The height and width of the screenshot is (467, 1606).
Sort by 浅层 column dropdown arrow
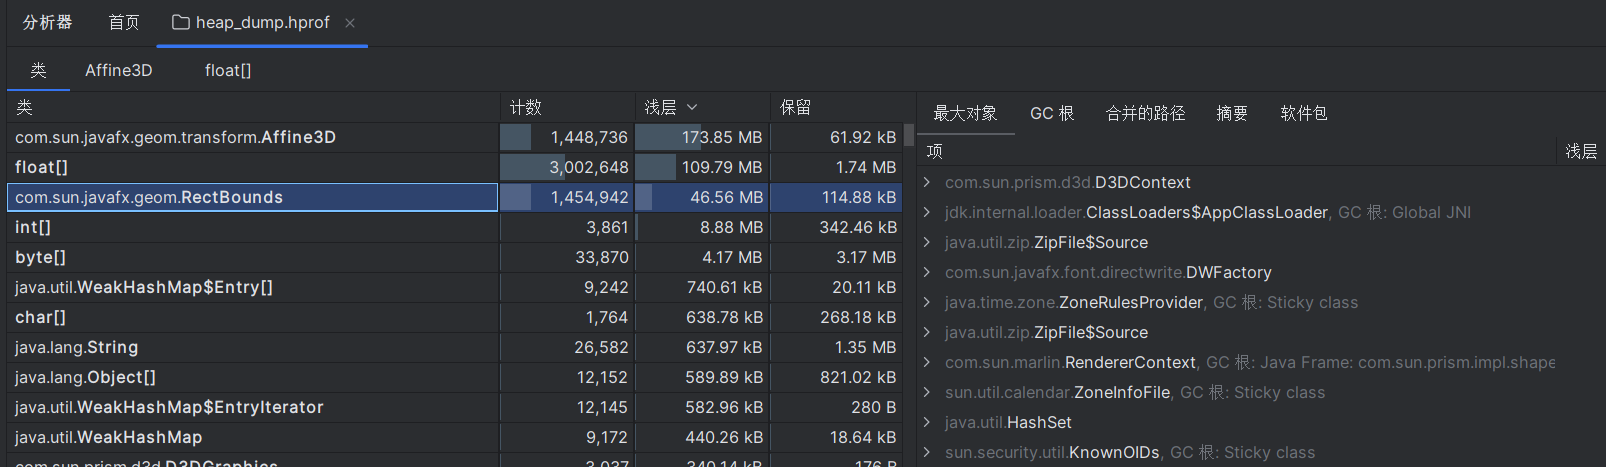[692, 107]
